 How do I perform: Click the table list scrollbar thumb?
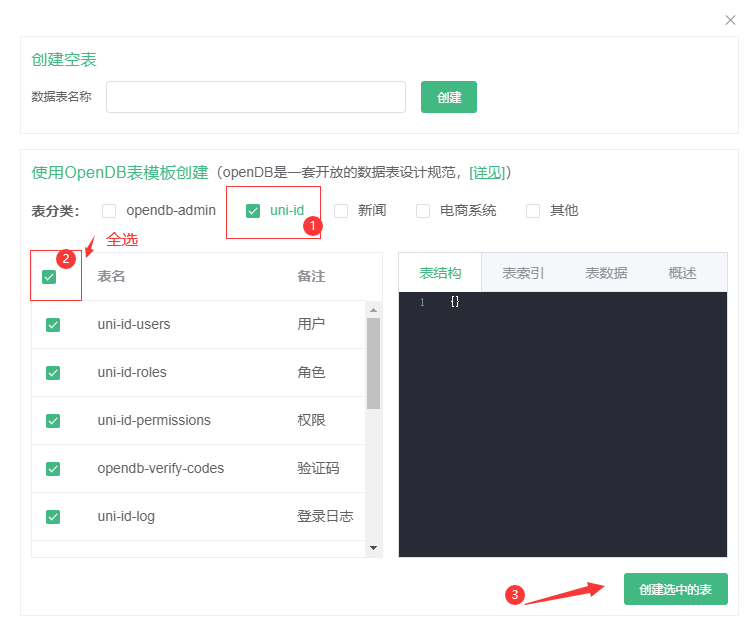click(x=373, y=364)
